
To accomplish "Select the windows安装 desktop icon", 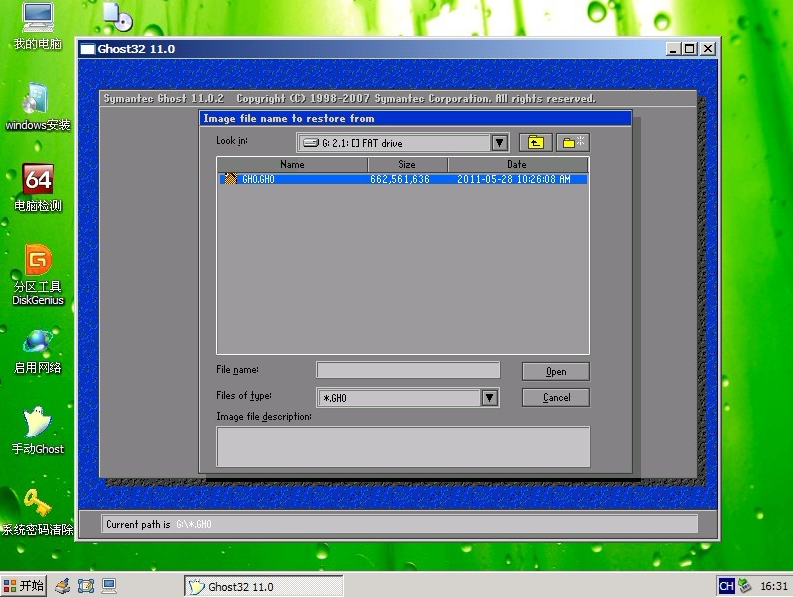I will (x=37, y=107).
